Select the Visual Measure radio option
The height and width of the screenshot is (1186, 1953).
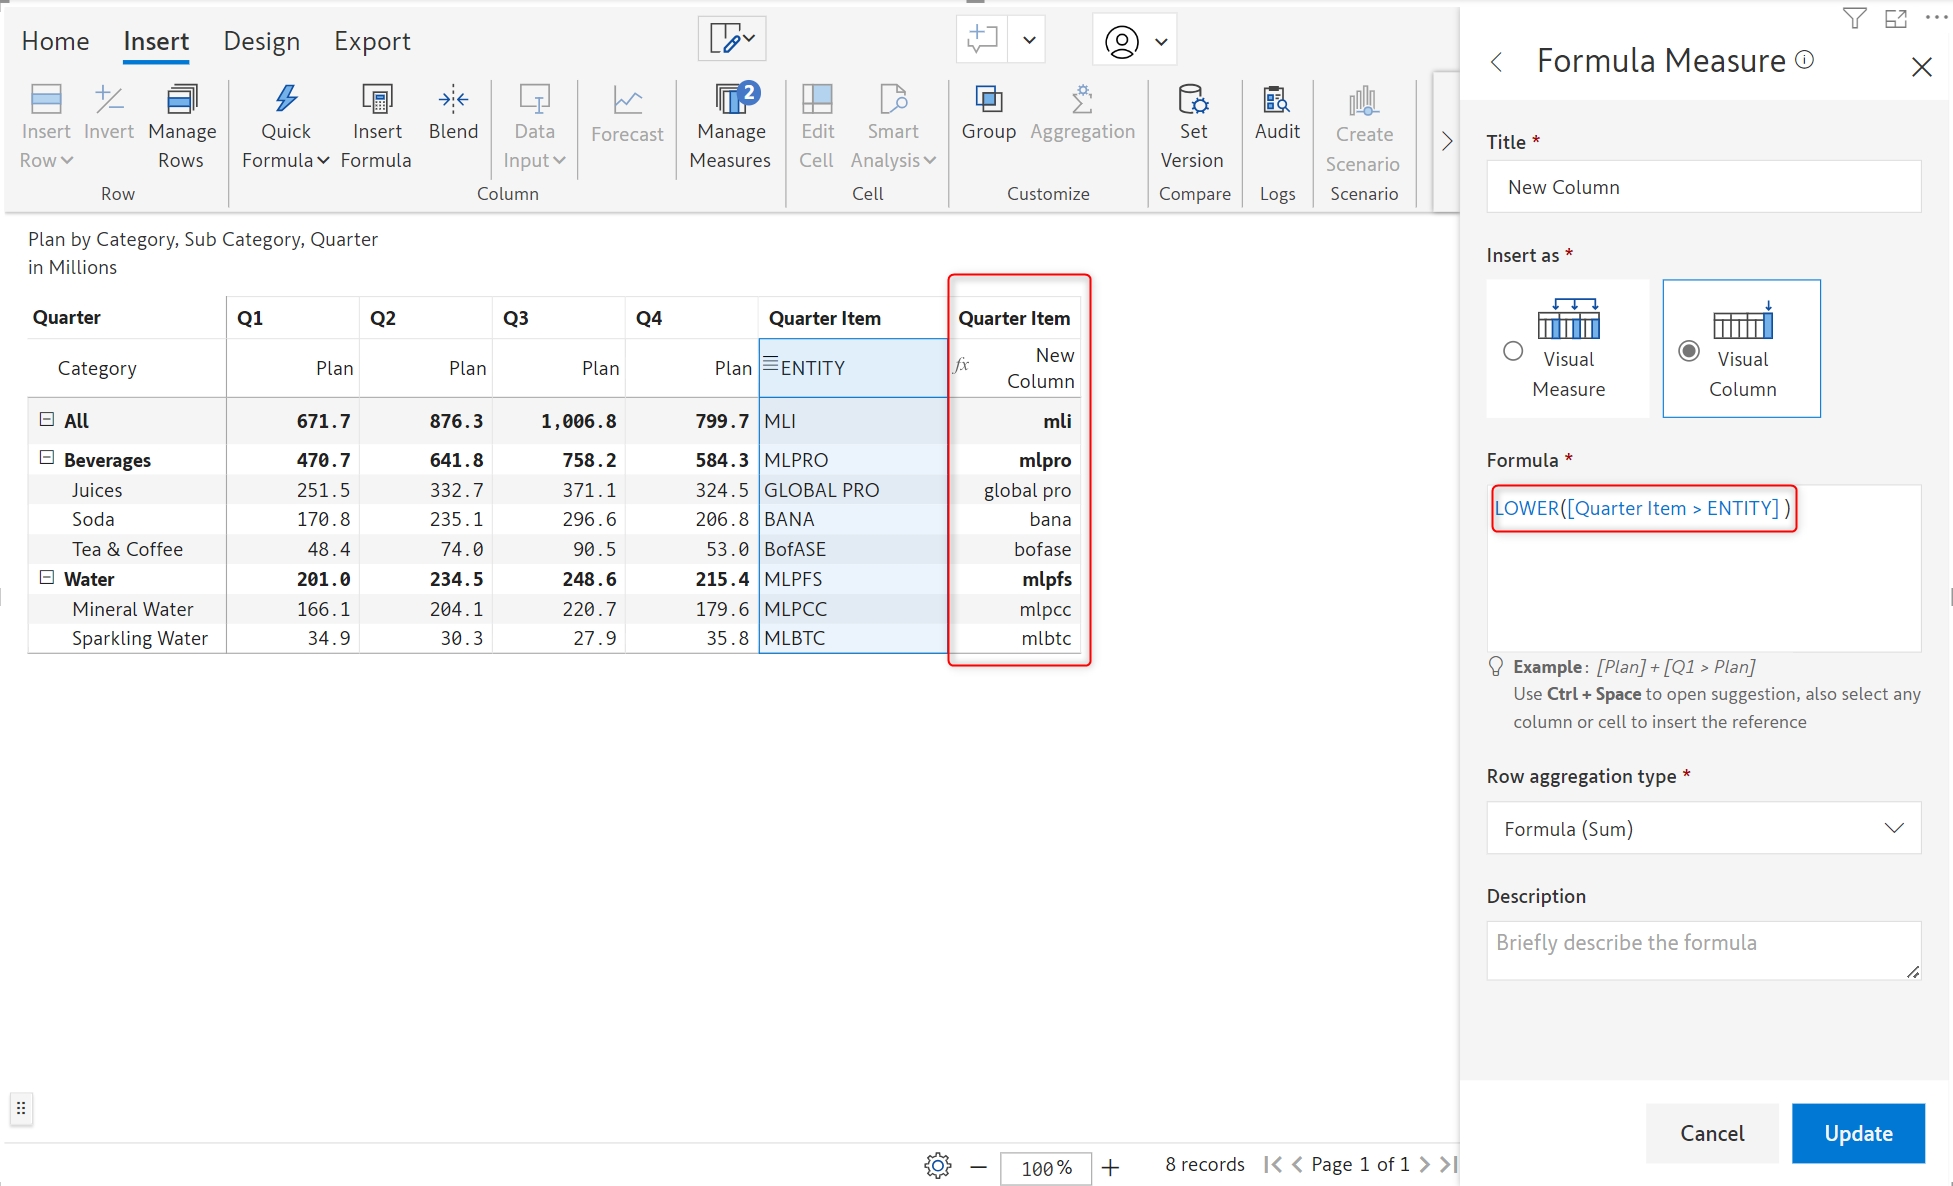(x=1513, y=351)
